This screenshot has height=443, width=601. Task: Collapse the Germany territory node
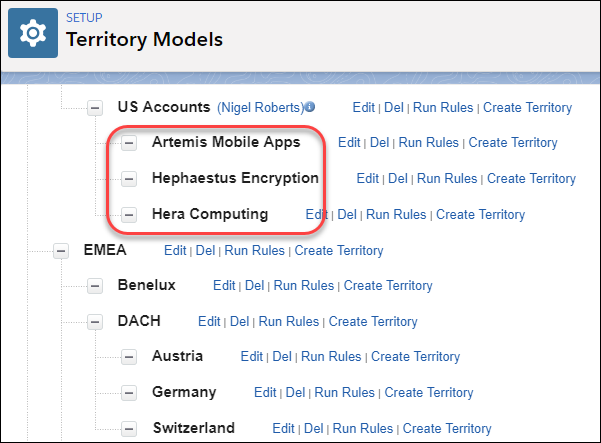point(129,393)
